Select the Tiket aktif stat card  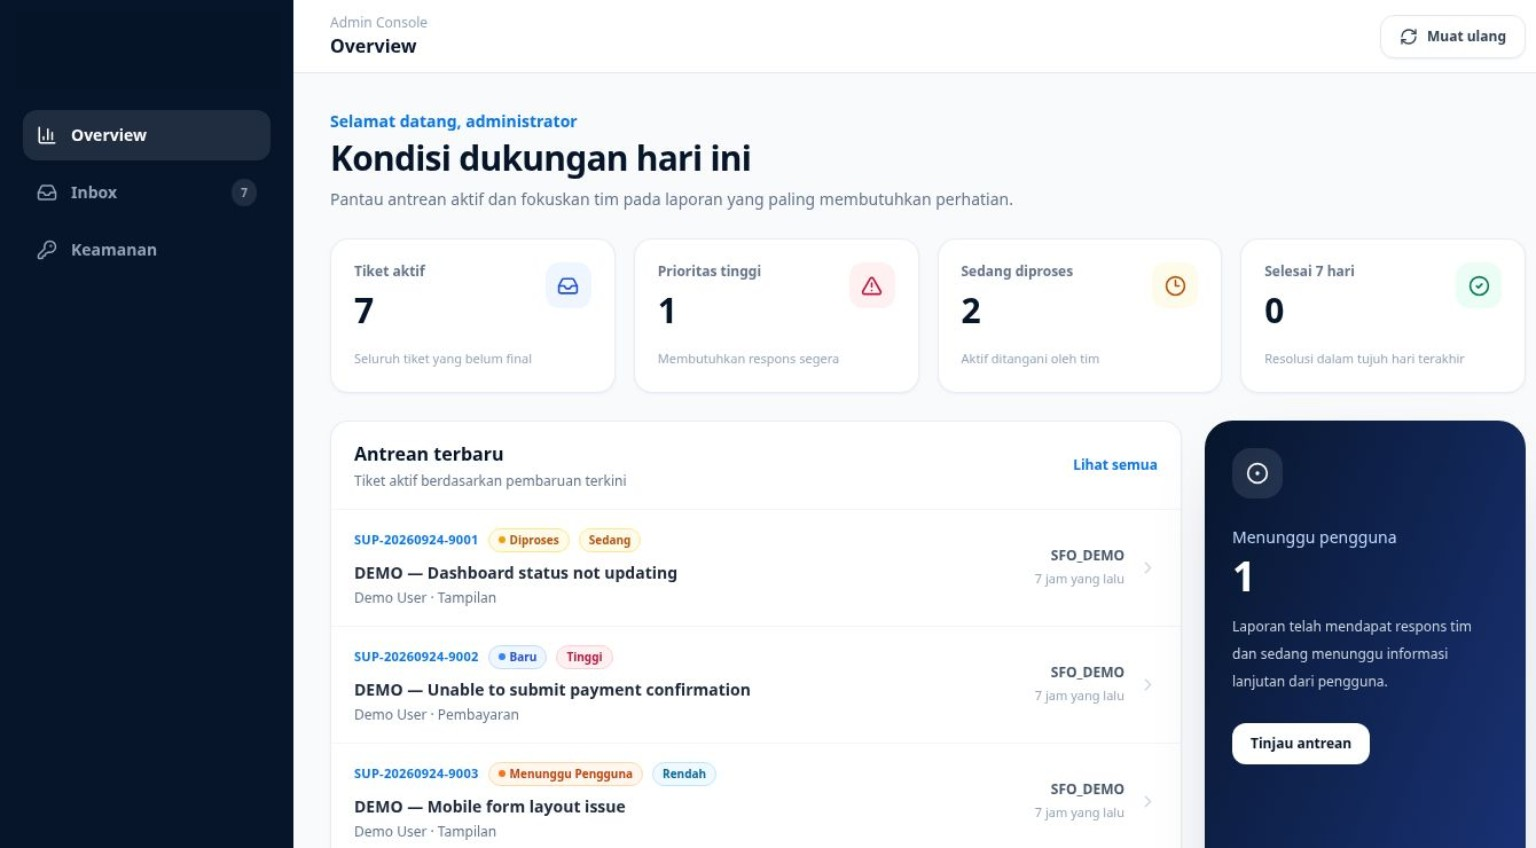(x=472, y=315)
